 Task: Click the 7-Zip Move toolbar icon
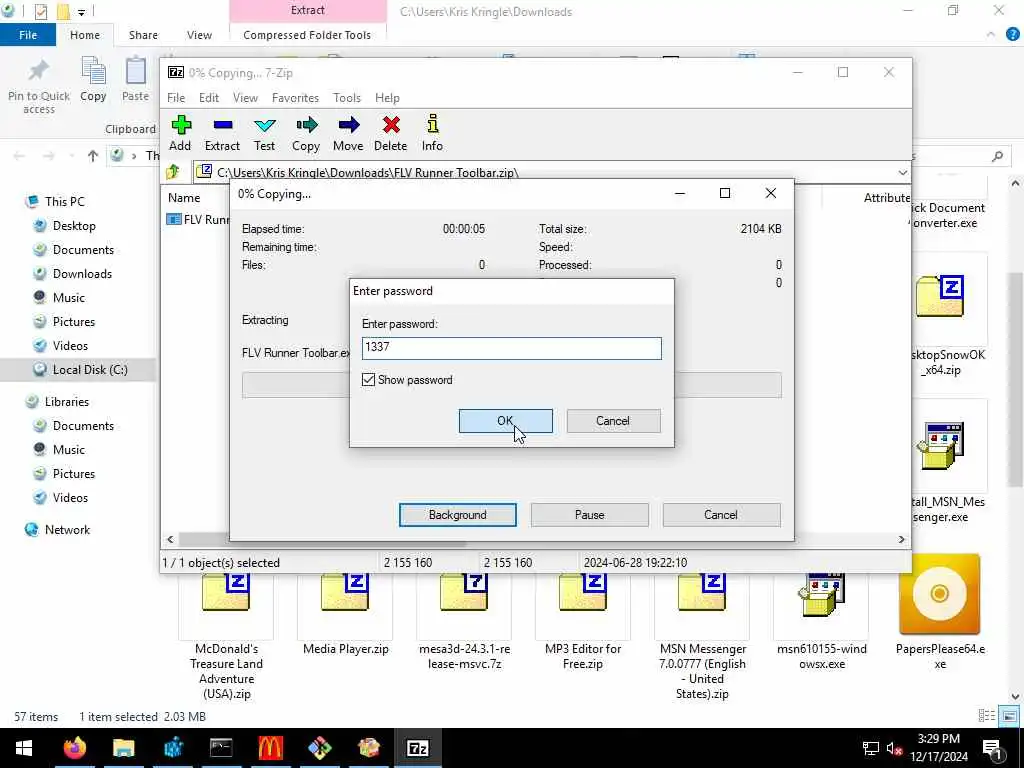pyautogui.click(x=349, y=125)
